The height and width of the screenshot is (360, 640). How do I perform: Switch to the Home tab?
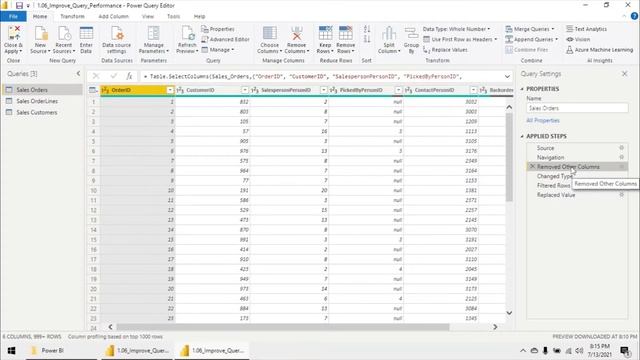(x=40, y=16)
